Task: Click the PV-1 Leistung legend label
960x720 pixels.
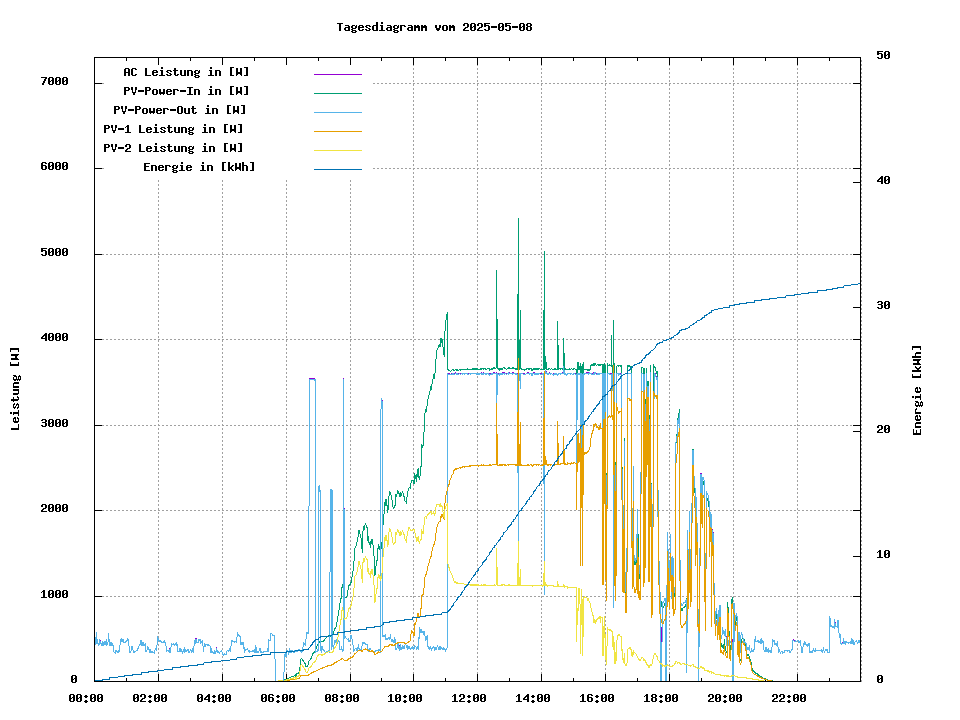Action: click(173, 129)
